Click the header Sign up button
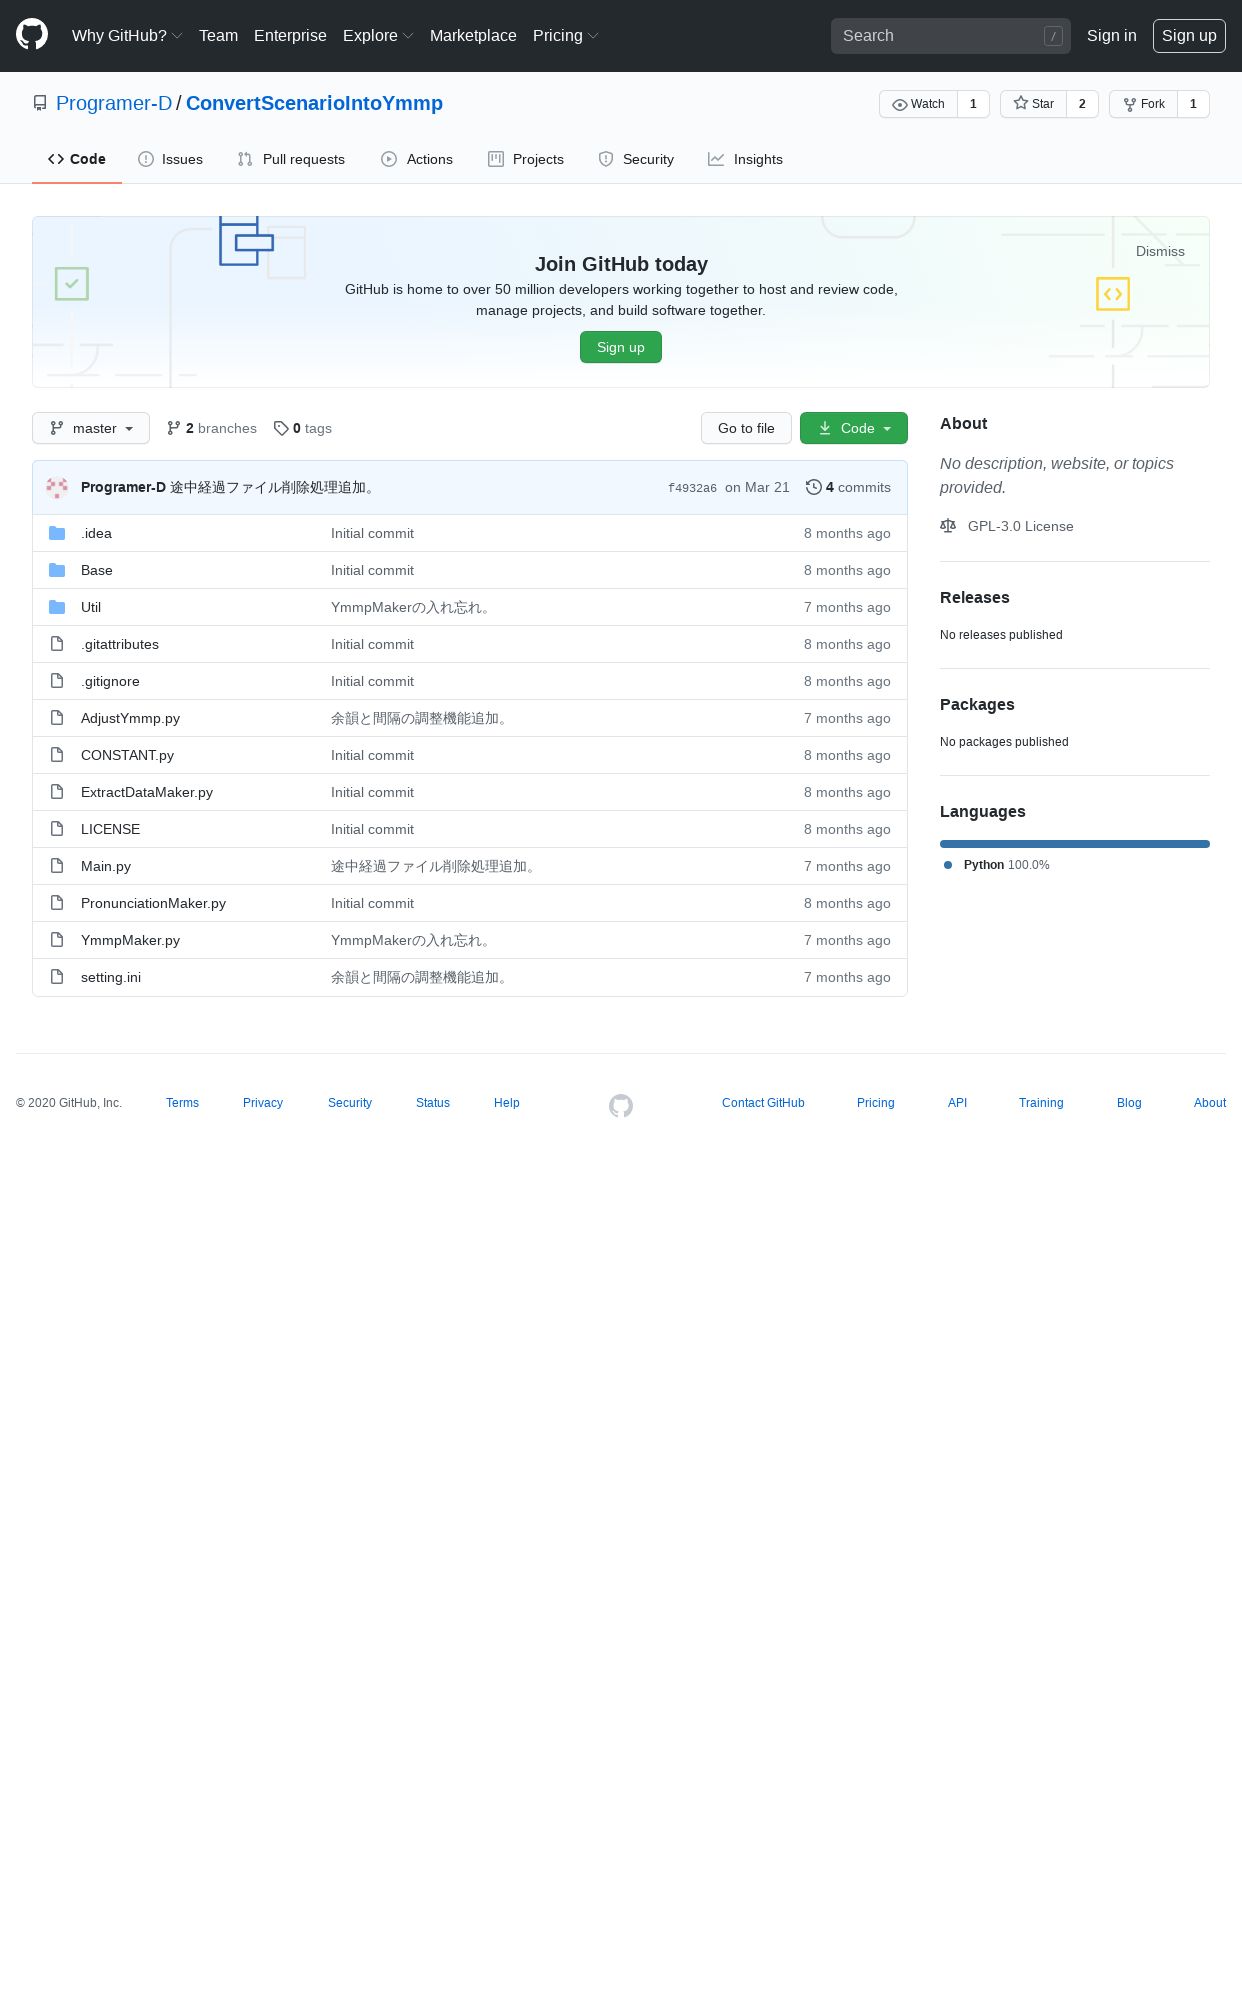Screen dimensions: 1242x2000 click(1189, 36)
